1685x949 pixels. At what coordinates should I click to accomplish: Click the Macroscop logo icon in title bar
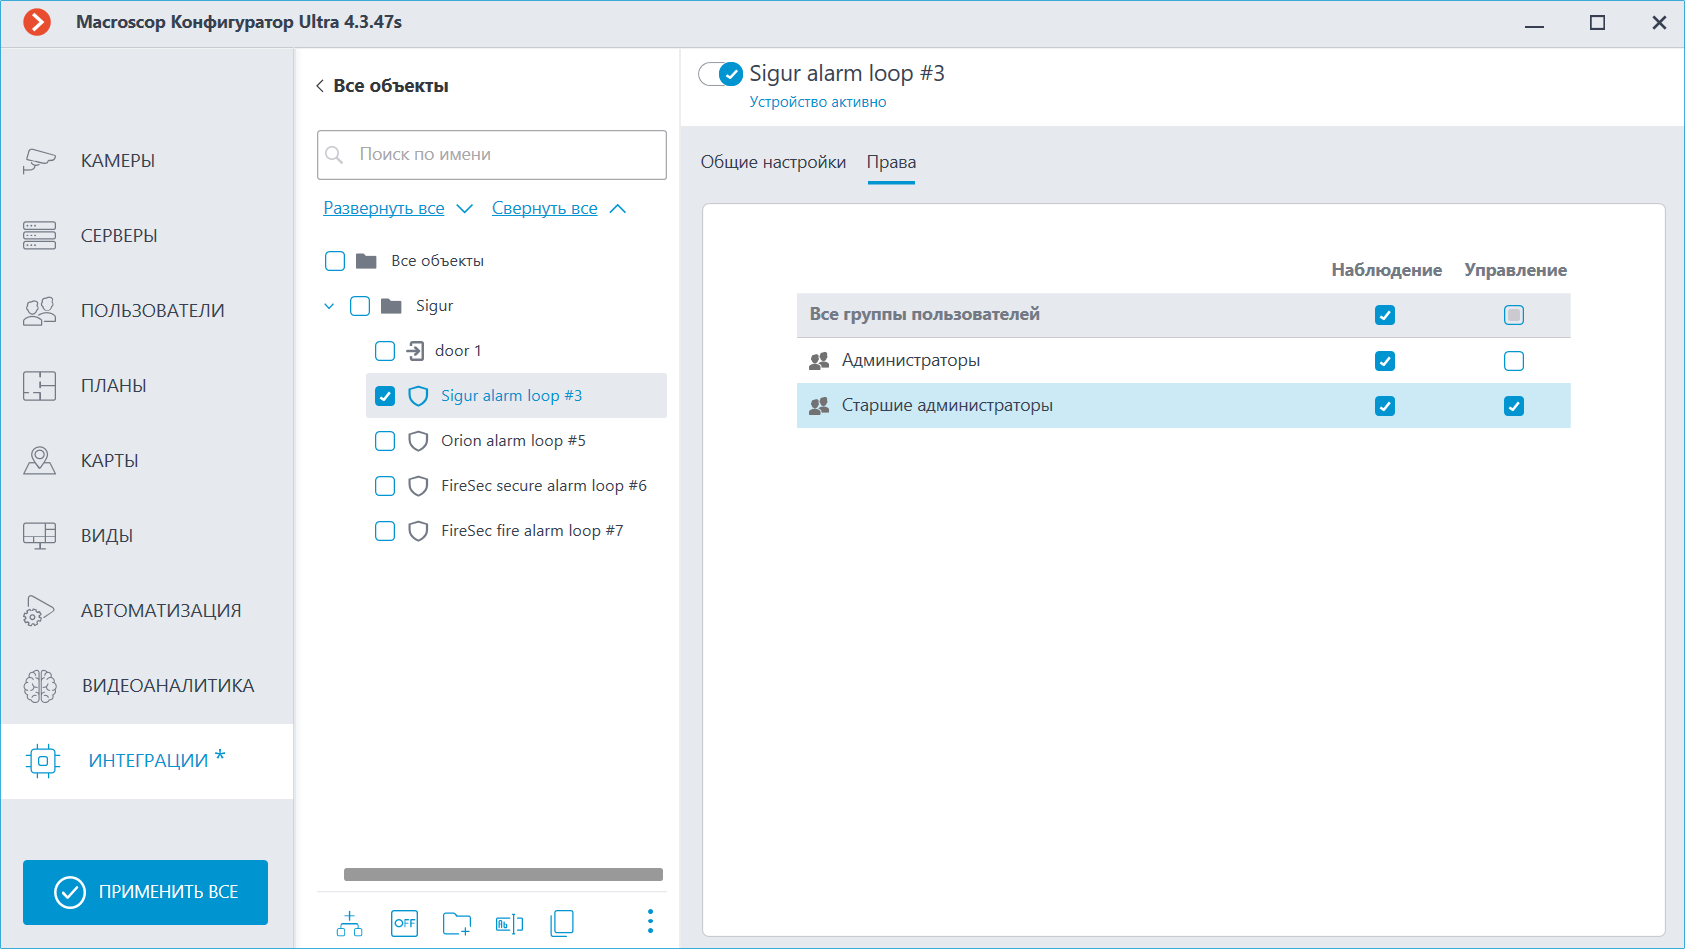point(37,22)
